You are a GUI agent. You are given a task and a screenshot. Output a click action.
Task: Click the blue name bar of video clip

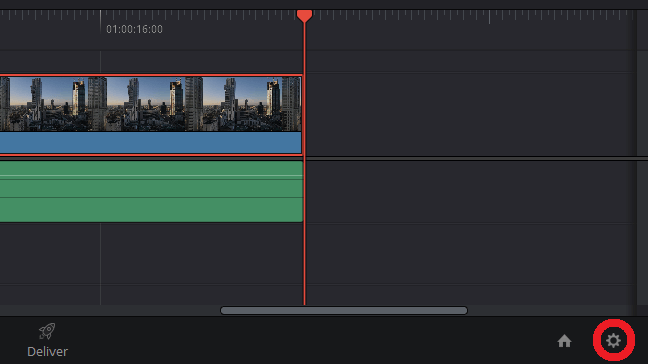tap(151, 143)
